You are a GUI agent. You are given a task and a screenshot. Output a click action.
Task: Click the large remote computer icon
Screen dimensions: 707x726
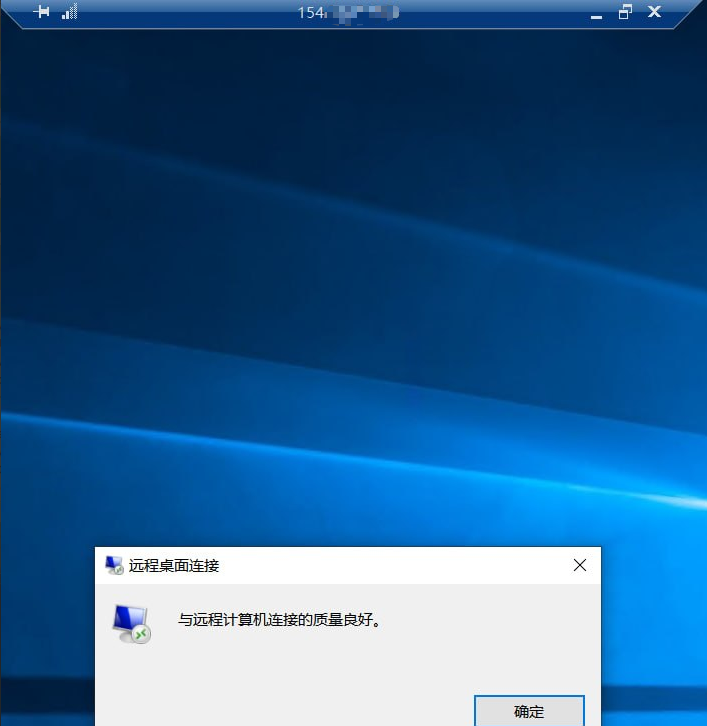pos(131,624)
